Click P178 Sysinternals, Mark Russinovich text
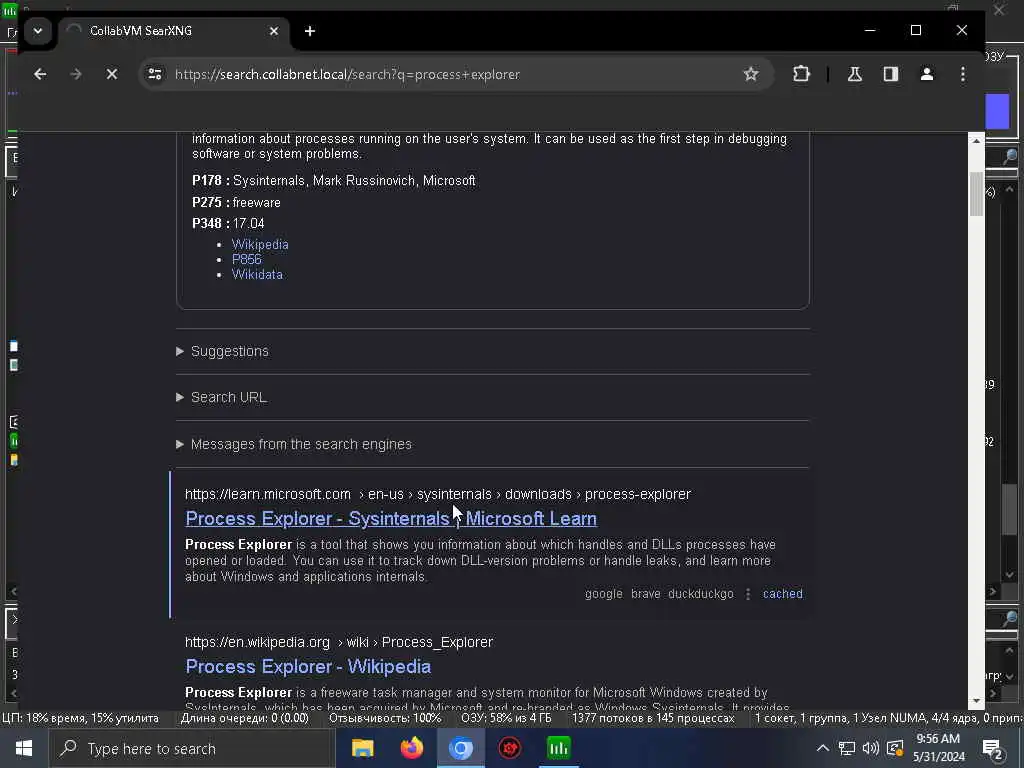The height and width of the screenshot is (768, 1024). (334, 181)
